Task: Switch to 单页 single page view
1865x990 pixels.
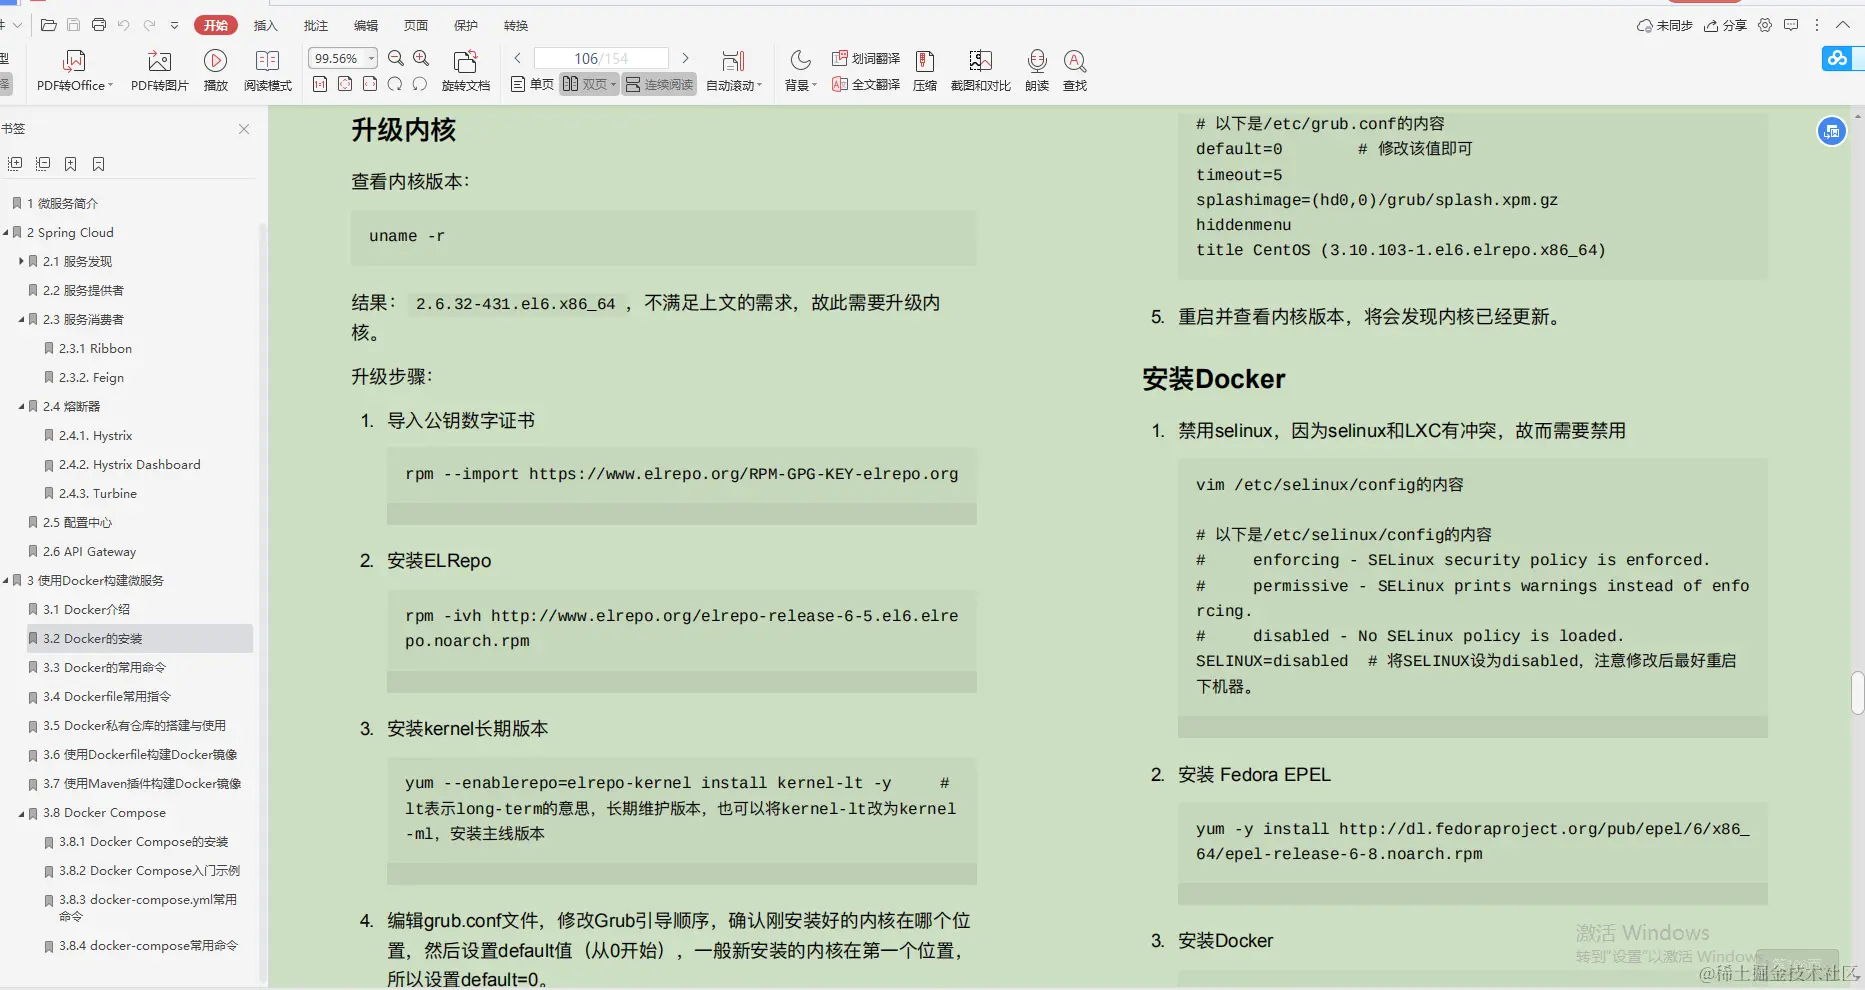Action: coord(533,84)
